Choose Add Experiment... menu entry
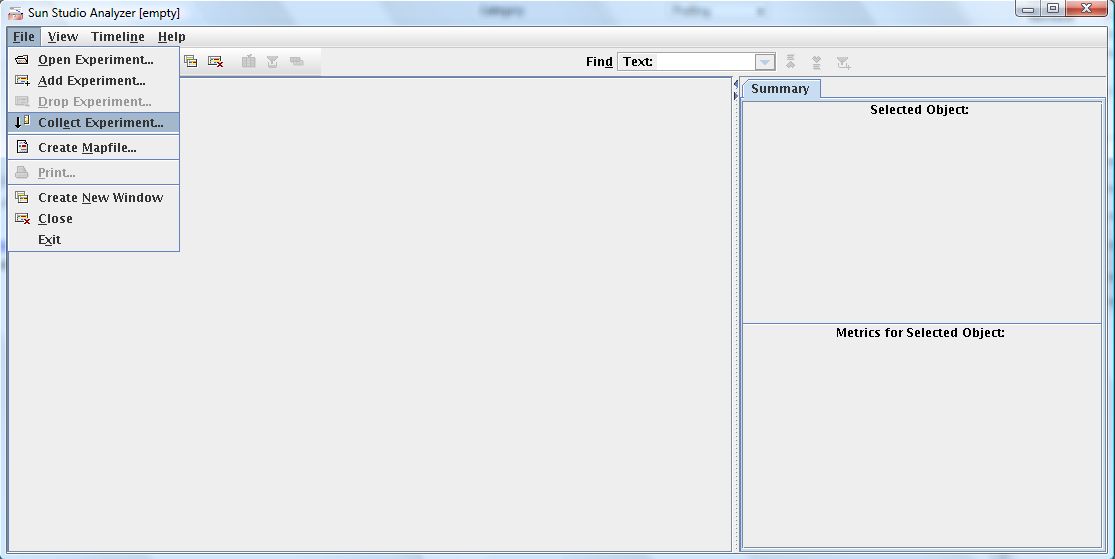 click(x=93, y=80)
